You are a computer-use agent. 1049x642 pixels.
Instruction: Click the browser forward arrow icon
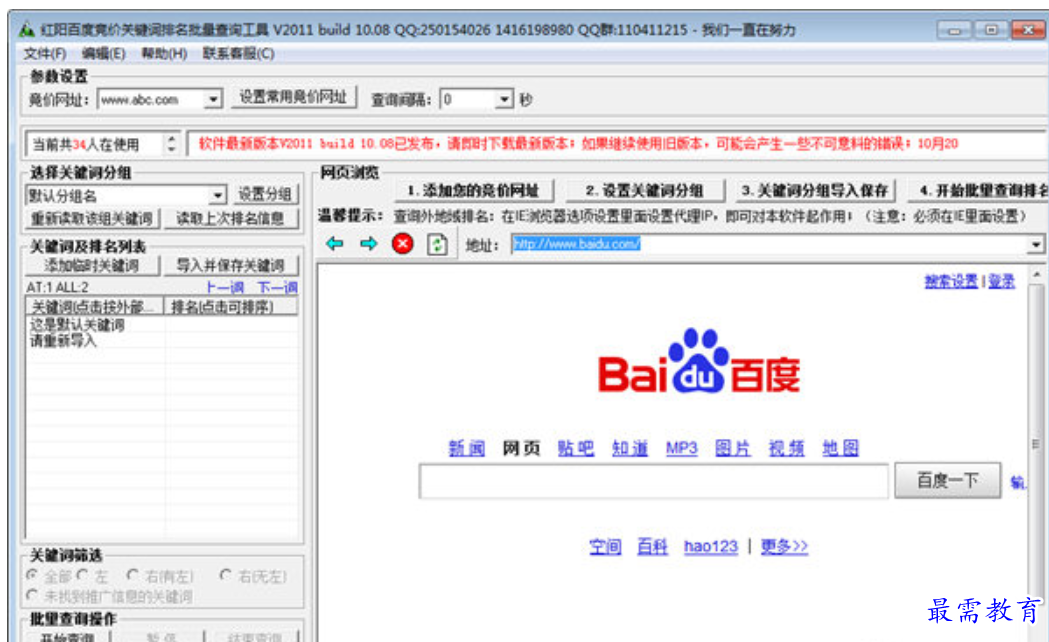(x=369, y=244)
